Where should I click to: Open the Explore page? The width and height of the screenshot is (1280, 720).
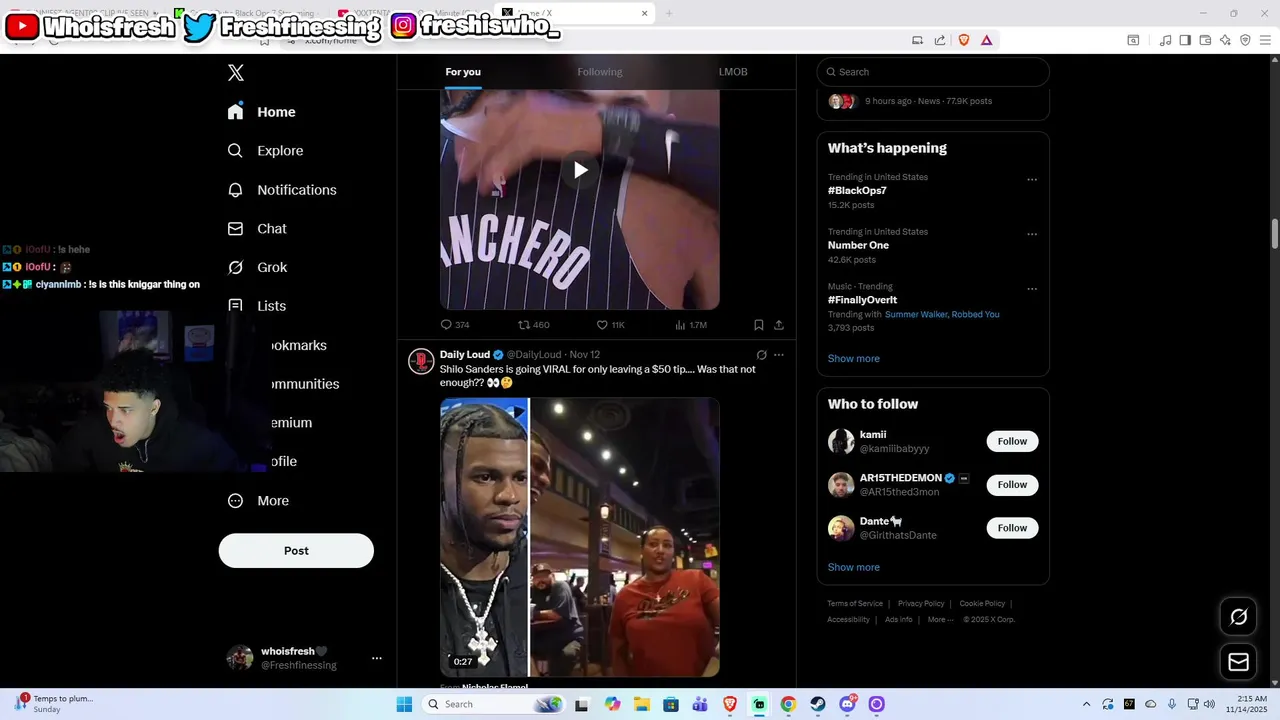[x=265, y=151]
